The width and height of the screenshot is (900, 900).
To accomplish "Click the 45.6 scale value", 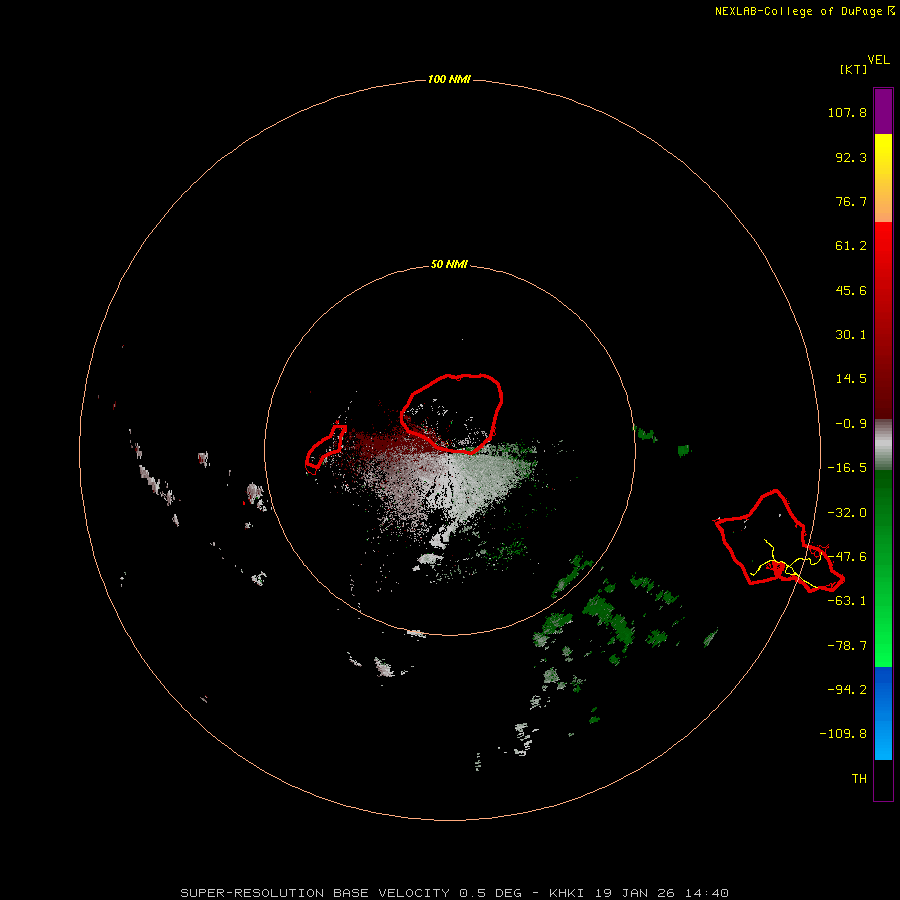I will point(851,290).
